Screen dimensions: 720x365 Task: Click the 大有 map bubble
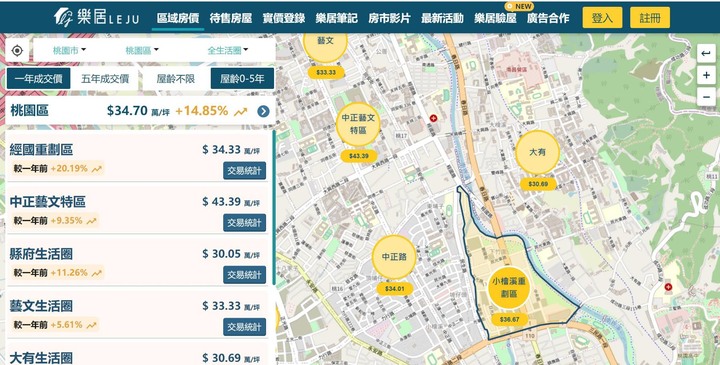tap(537, 152)
